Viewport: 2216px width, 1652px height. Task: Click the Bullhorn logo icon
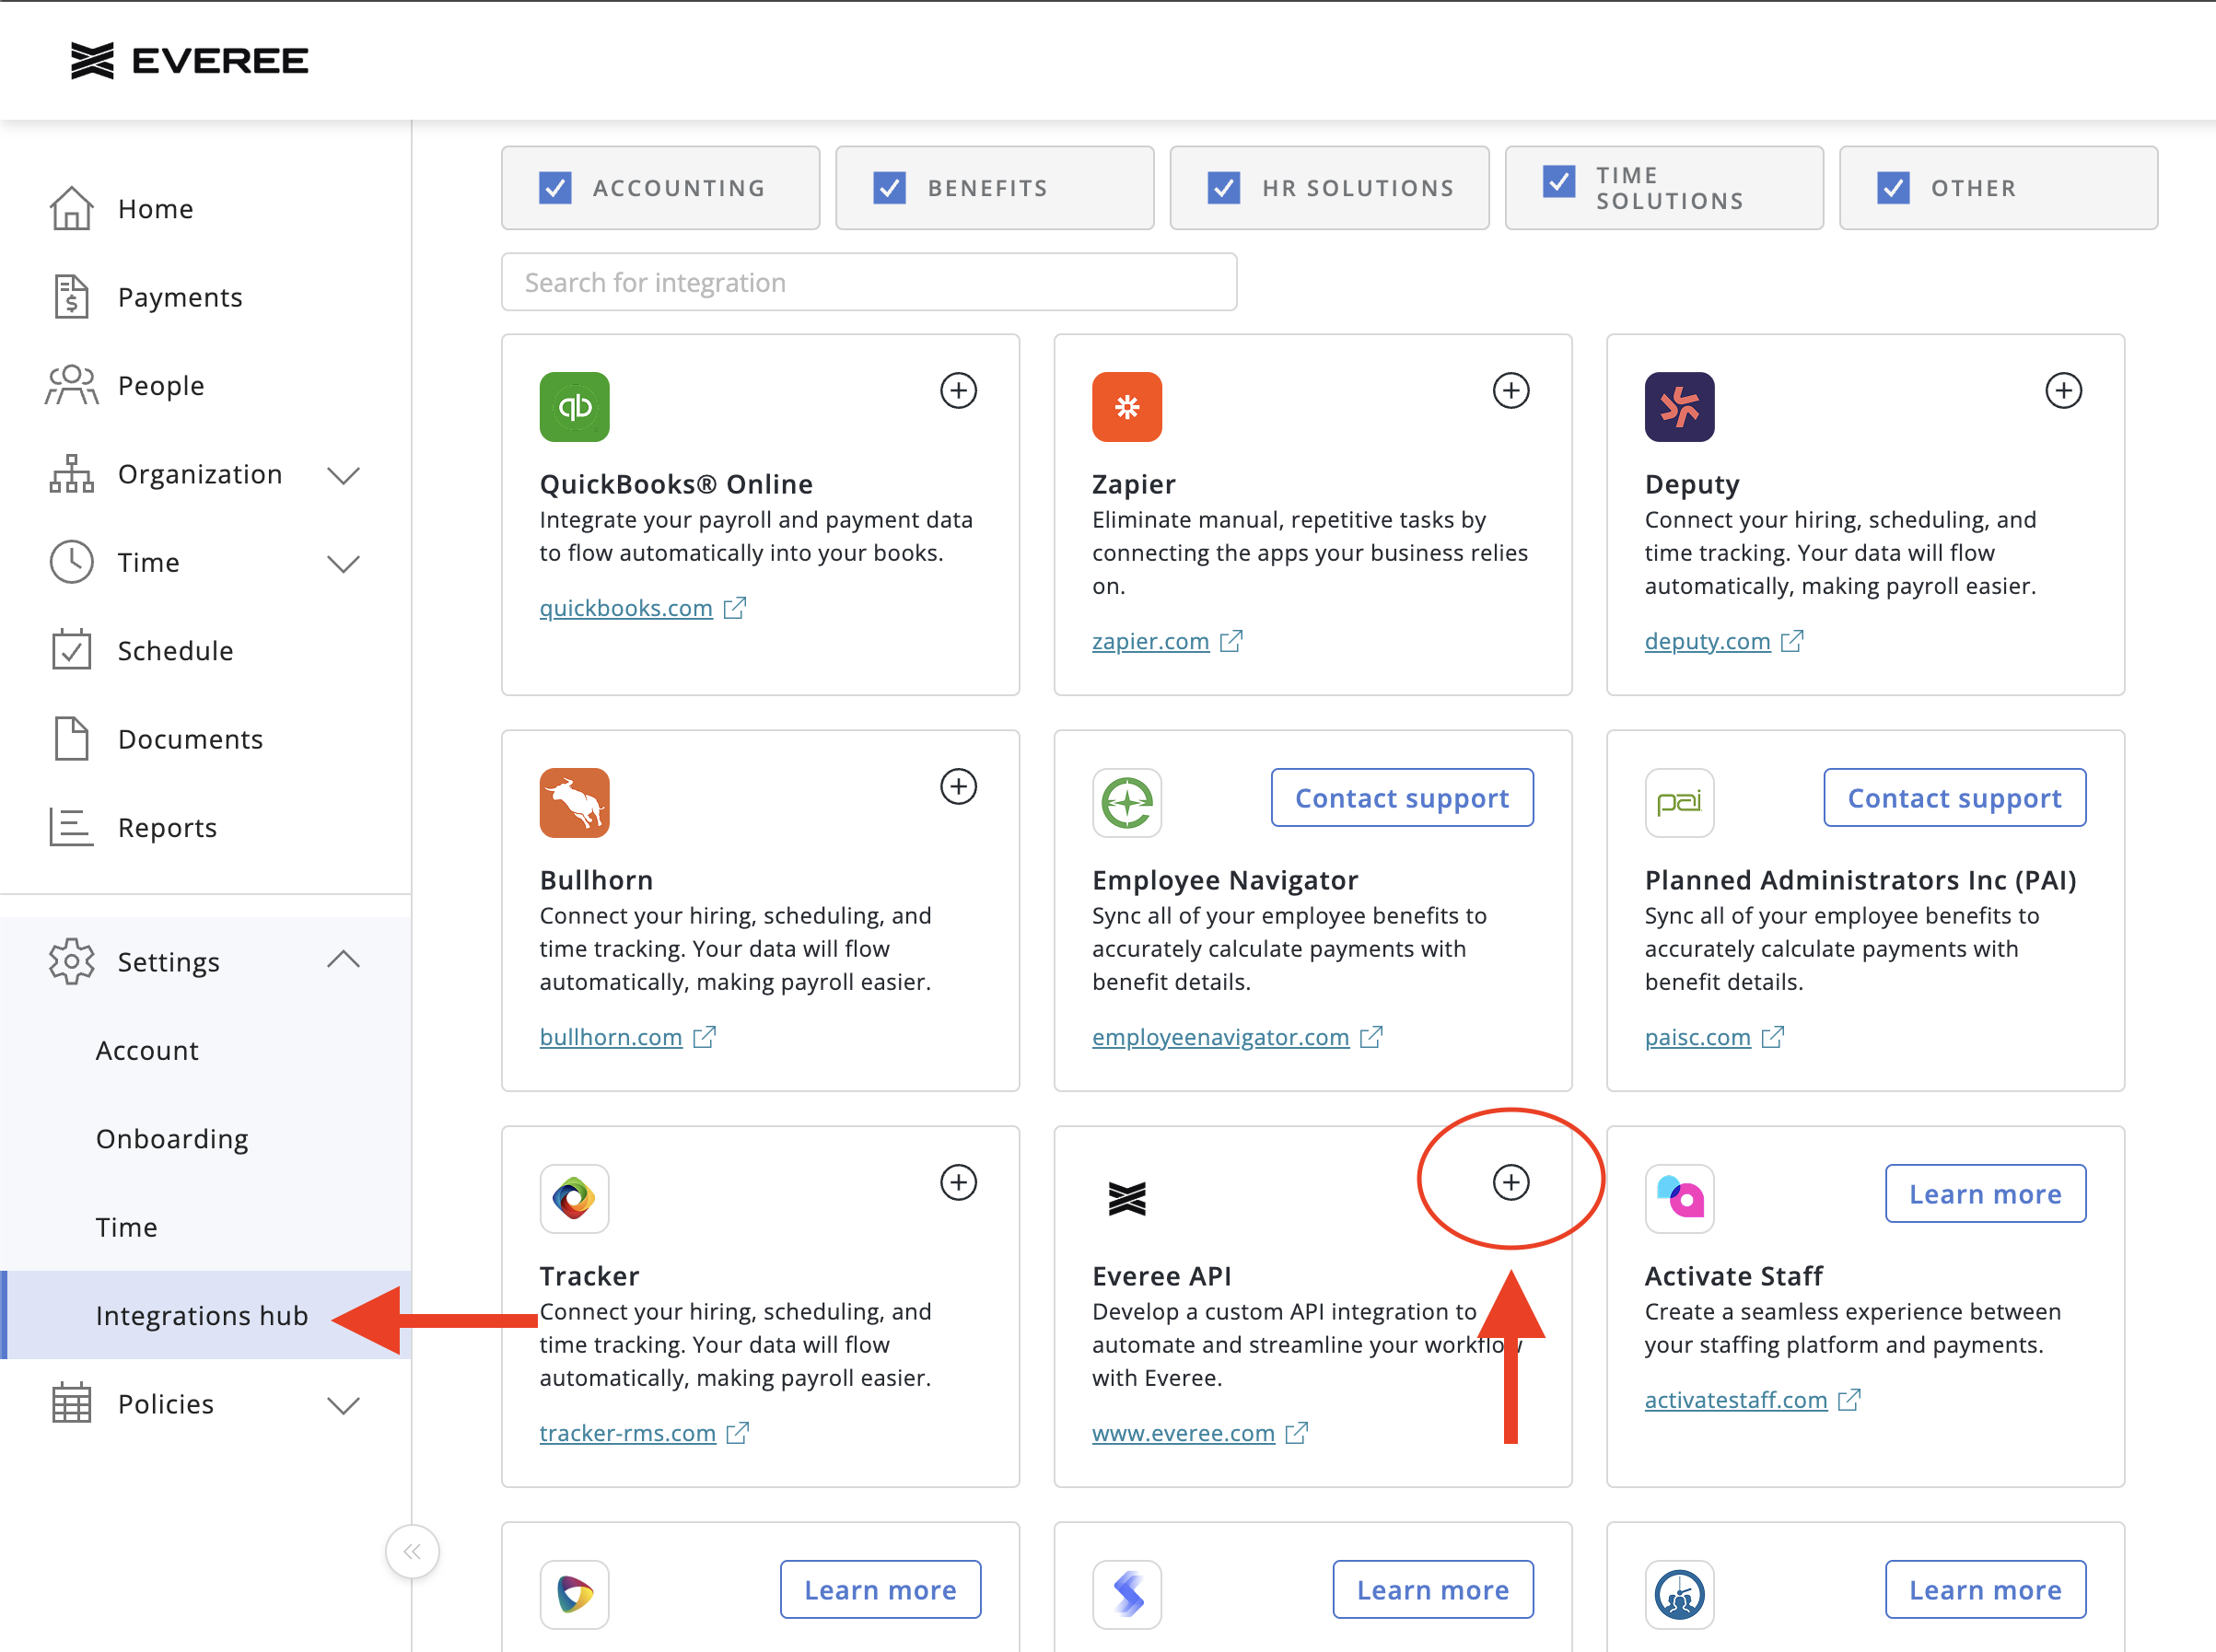pyautogui.click(x=574, y=802)
